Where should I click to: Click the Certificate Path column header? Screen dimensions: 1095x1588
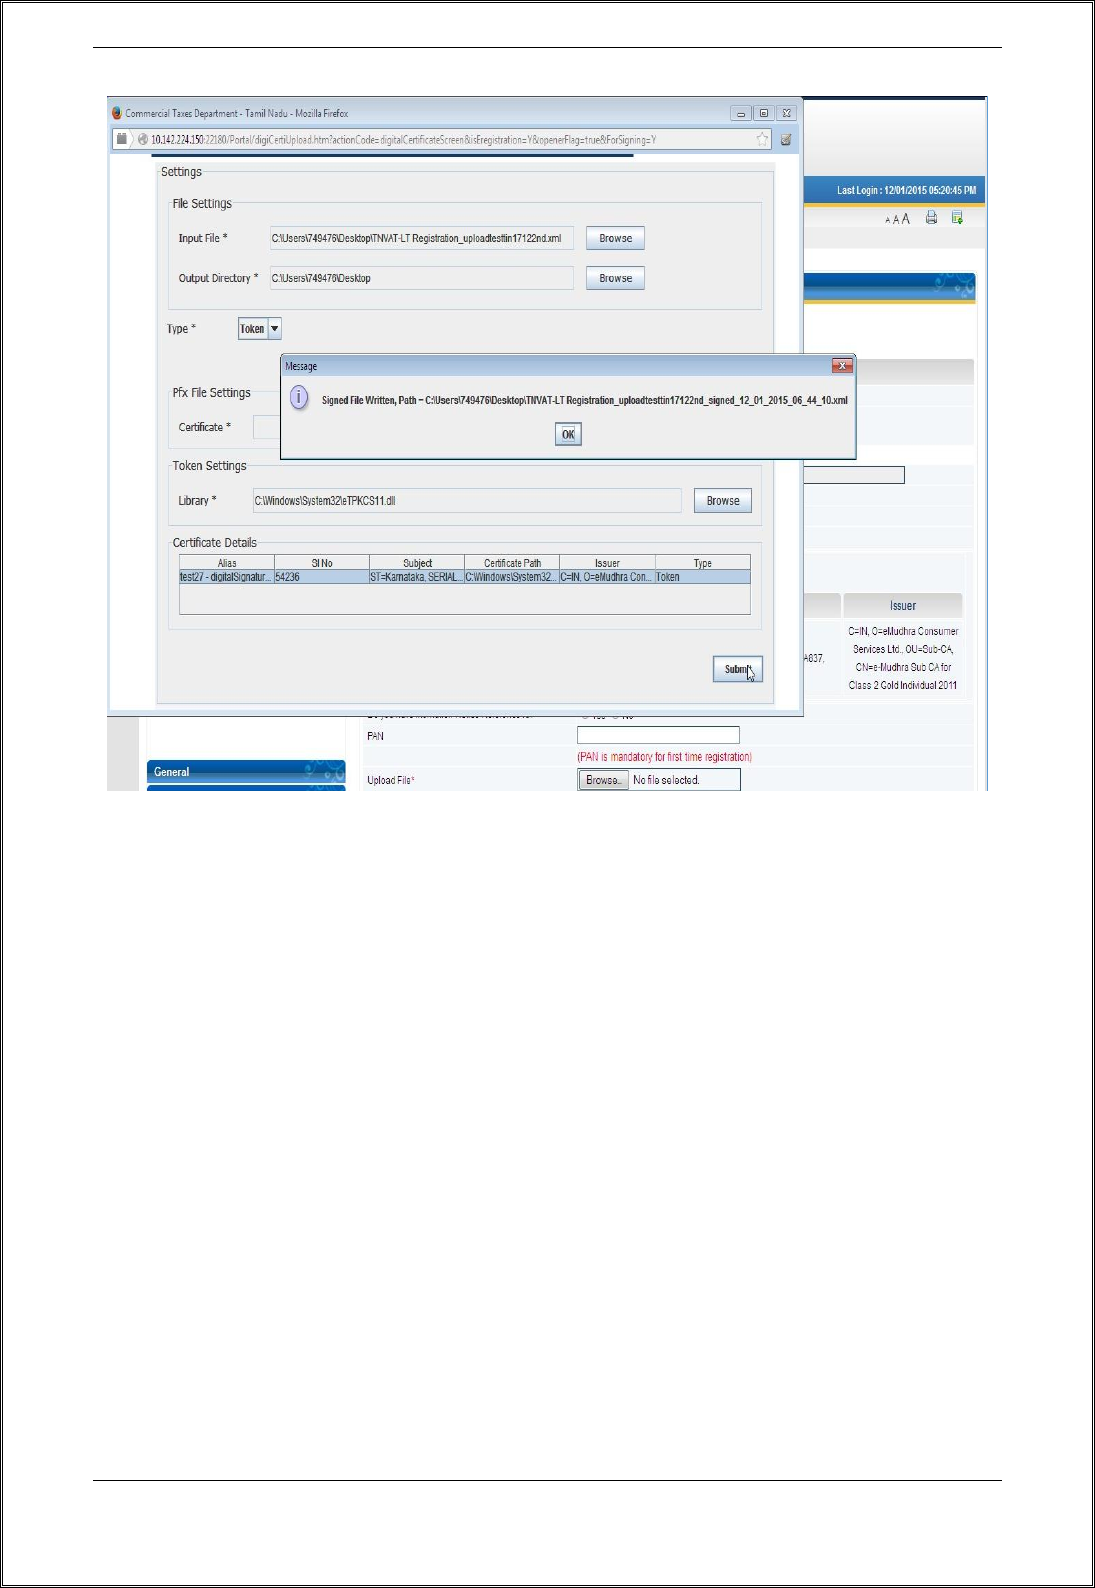(x=512, y=563)
